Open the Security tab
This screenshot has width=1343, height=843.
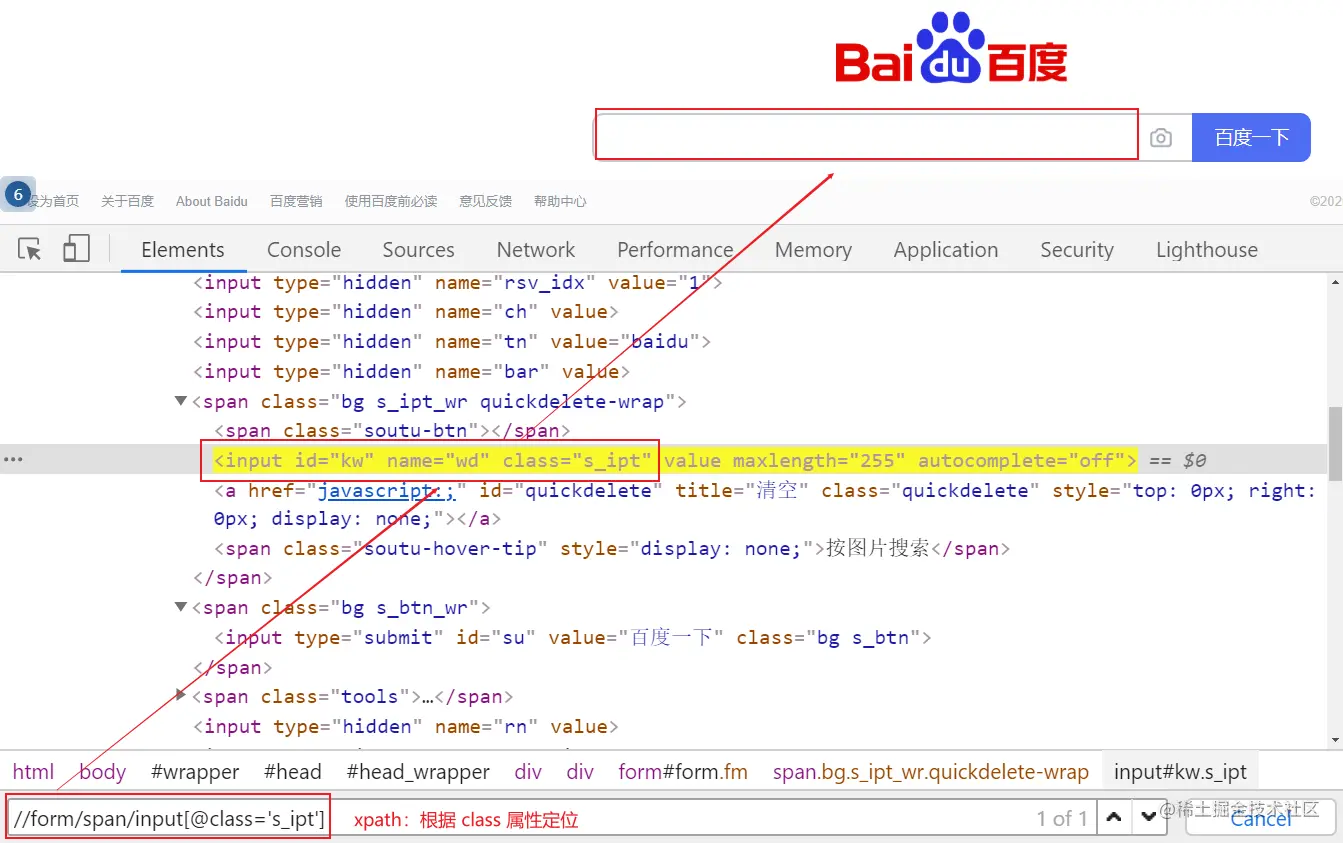1077,250
